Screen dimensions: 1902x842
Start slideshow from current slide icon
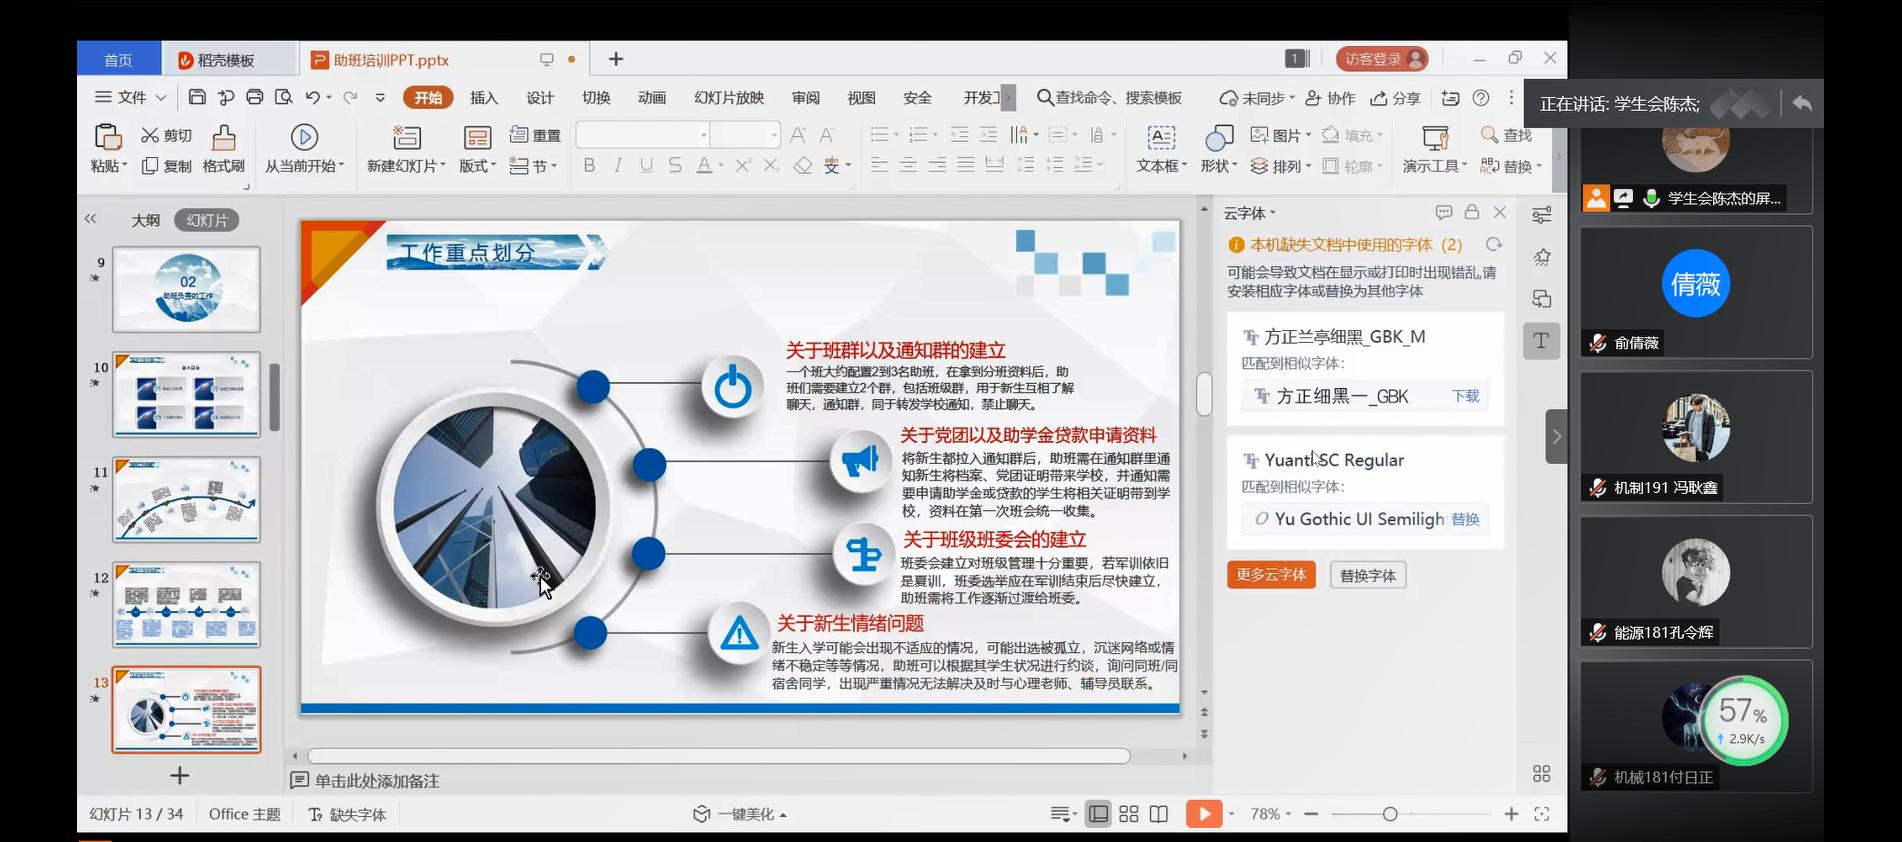(x=304, y=137)
